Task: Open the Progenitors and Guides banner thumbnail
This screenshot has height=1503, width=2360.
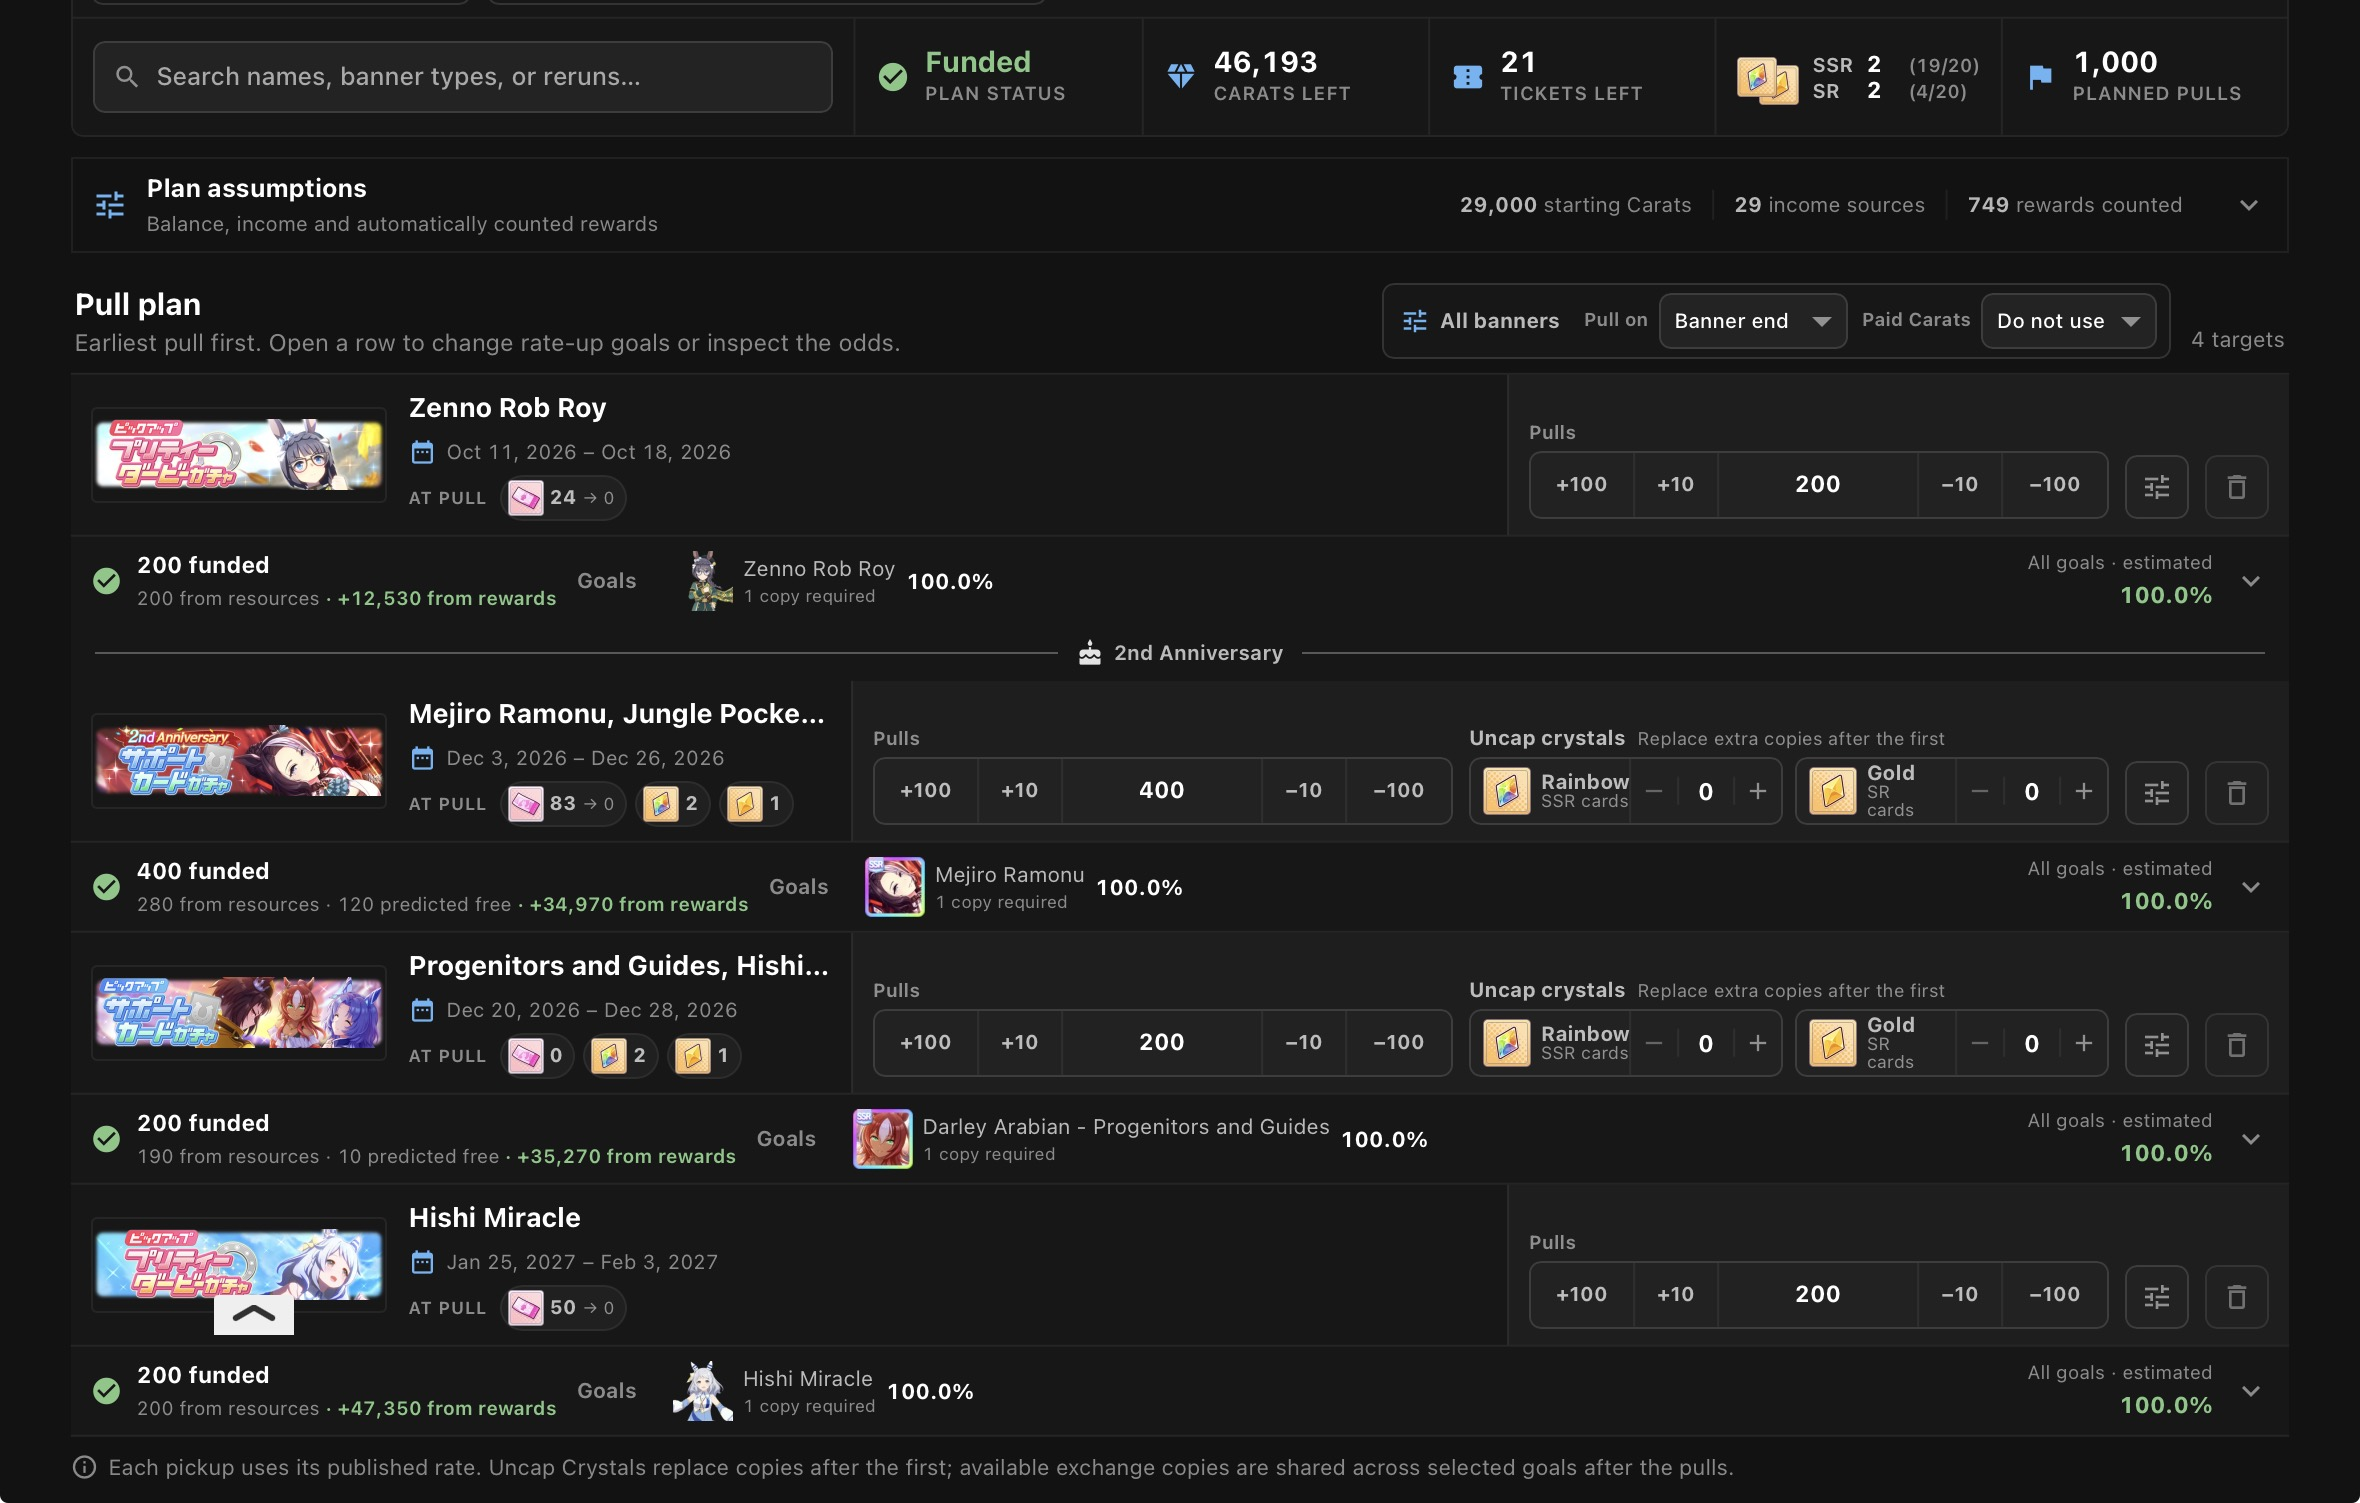Action: [239, 1013]
